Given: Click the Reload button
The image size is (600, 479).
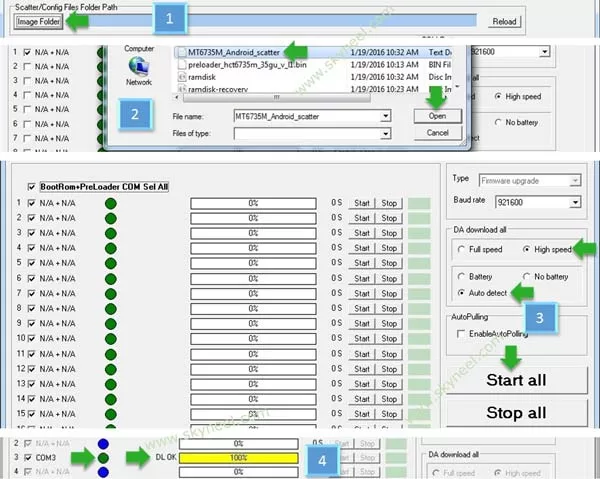Looking at the screenshot, I should point(504,21).
